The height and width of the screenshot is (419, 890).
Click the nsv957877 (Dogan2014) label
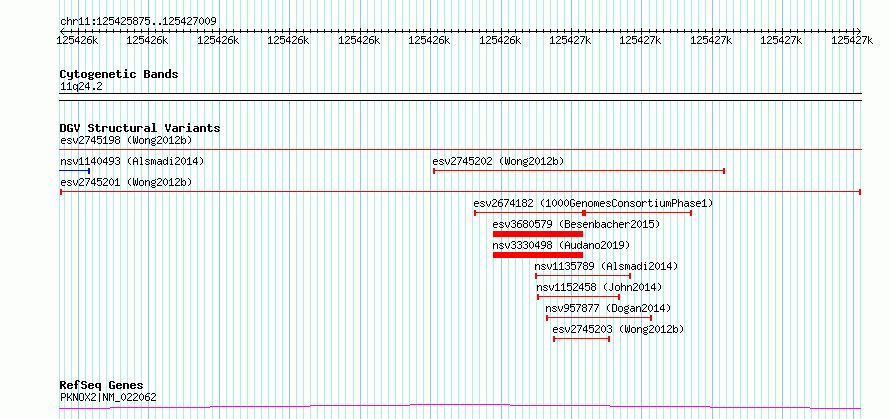click(x=608, y=308)
